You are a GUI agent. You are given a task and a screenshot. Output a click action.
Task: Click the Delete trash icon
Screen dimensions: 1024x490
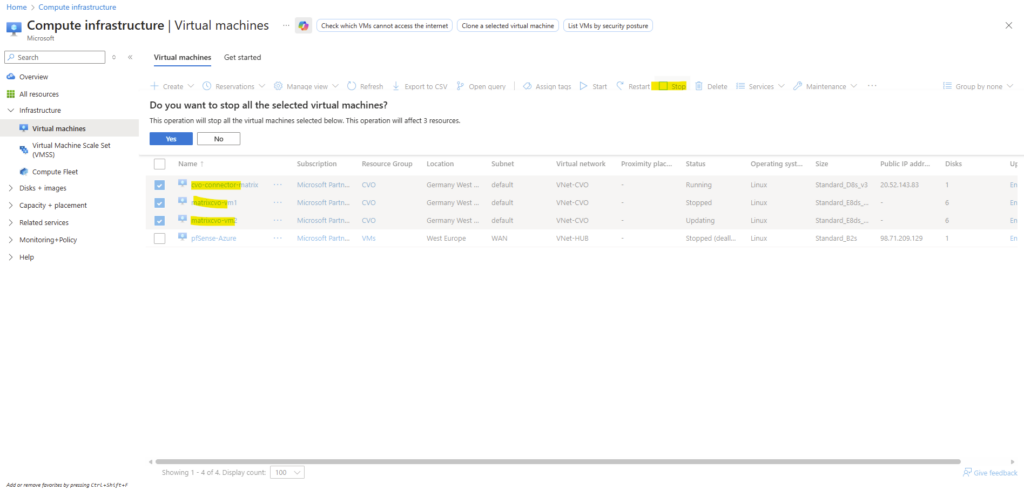pyautogui.click(x=699, y=87)
